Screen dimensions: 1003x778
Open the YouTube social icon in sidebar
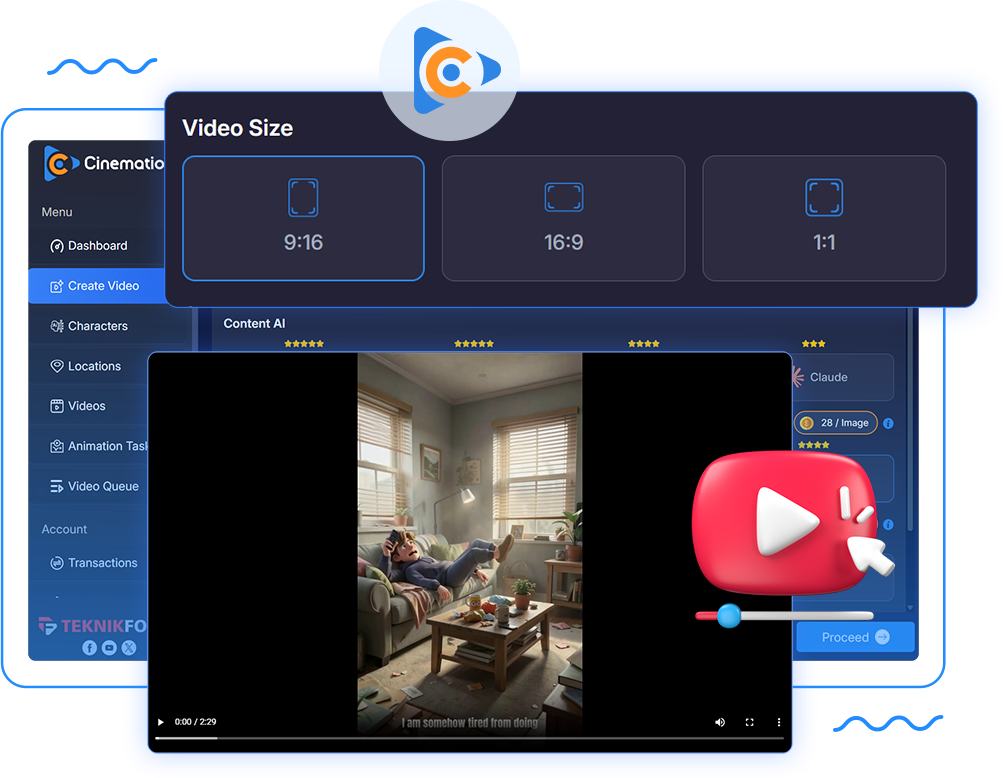[x=109, y=648]
